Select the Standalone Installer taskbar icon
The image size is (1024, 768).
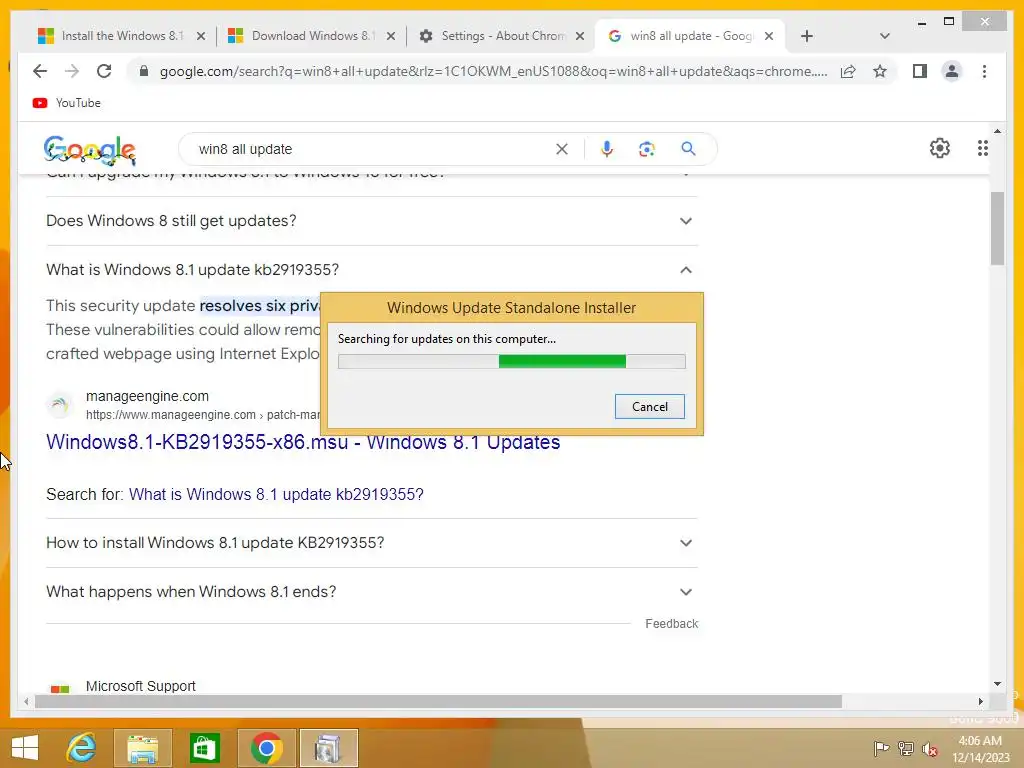click(328, 748)
